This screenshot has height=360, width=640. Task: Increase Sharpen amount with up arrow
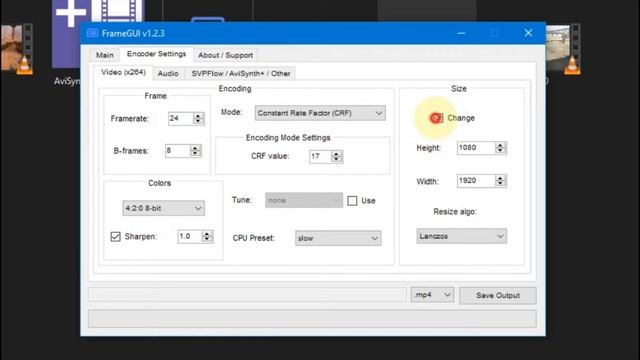[207, 233]
